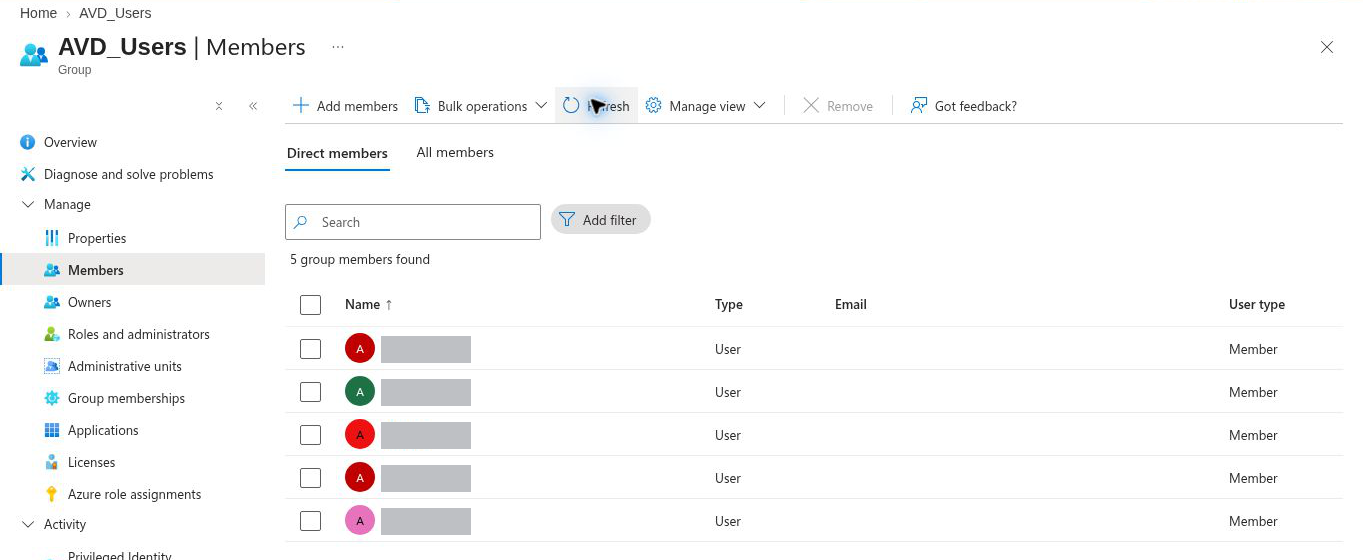
Task: Select the Direct members tab
Action: point(337,153)
